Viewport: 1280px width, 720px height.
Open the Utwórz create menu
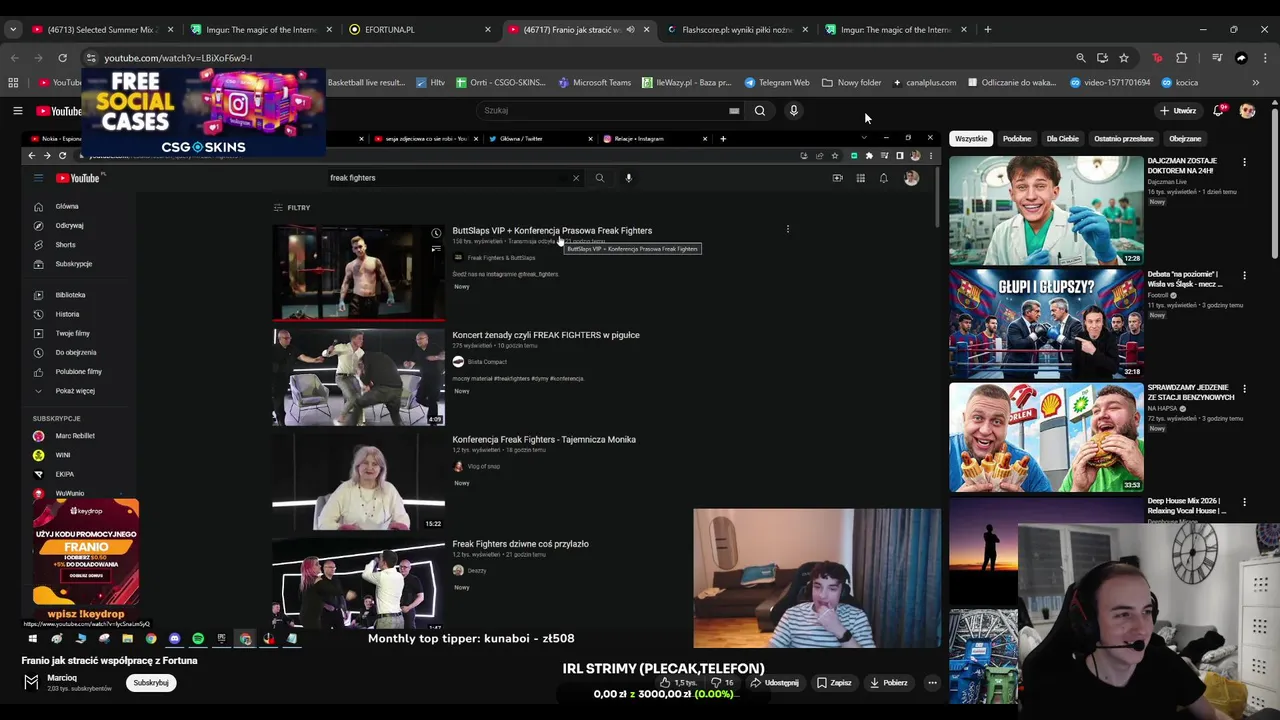tap(1178, 111)
